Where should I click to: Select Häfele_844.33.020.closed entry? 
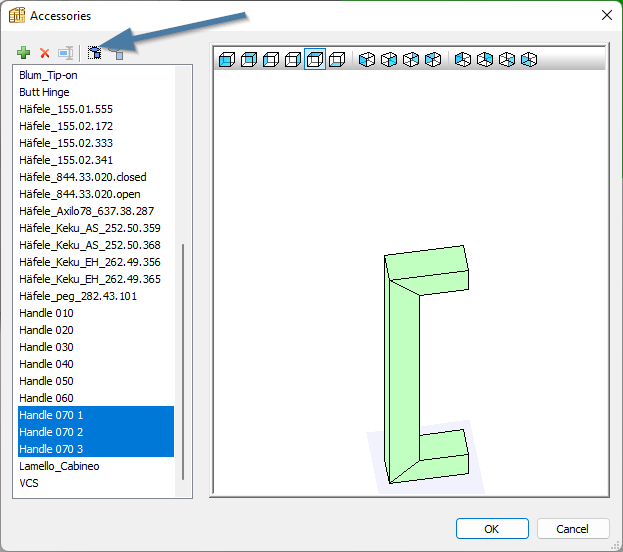point(96,177)
